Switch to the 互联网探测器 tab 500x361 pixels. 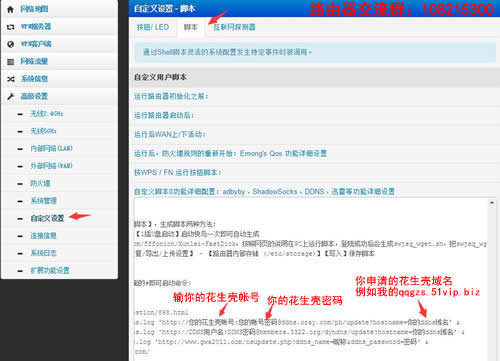point(234,27)
